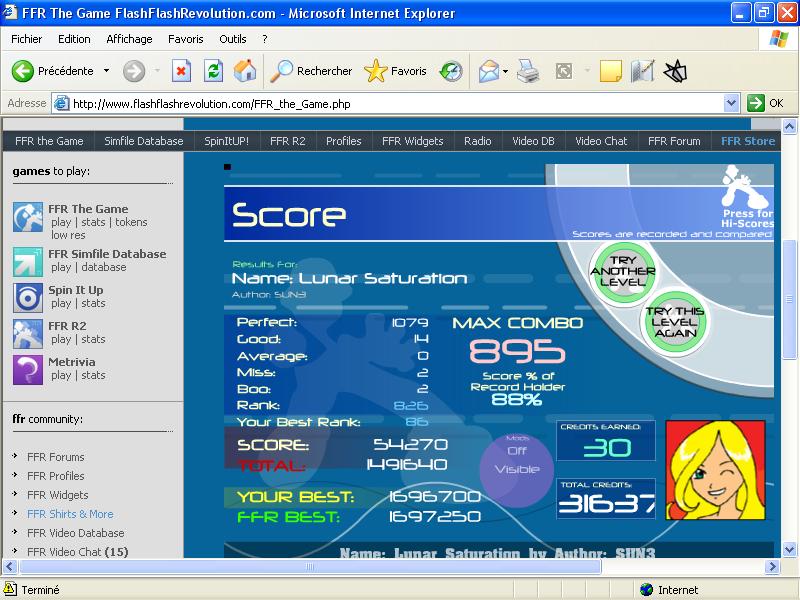Open the Mail button dropdown arrow
800x600 pixels.
coord(505,71)
